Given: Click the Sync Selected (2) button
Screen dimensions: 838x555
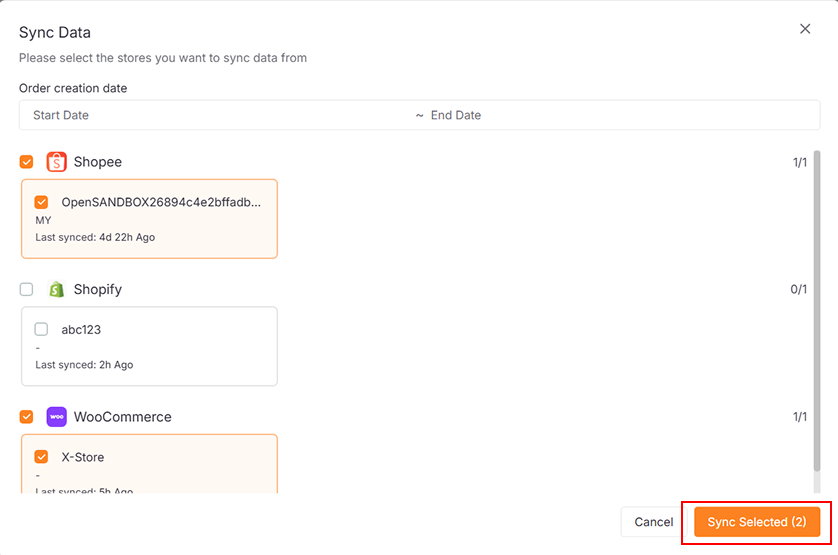Looking at the screenshot, I should click(x=756, y=522).
